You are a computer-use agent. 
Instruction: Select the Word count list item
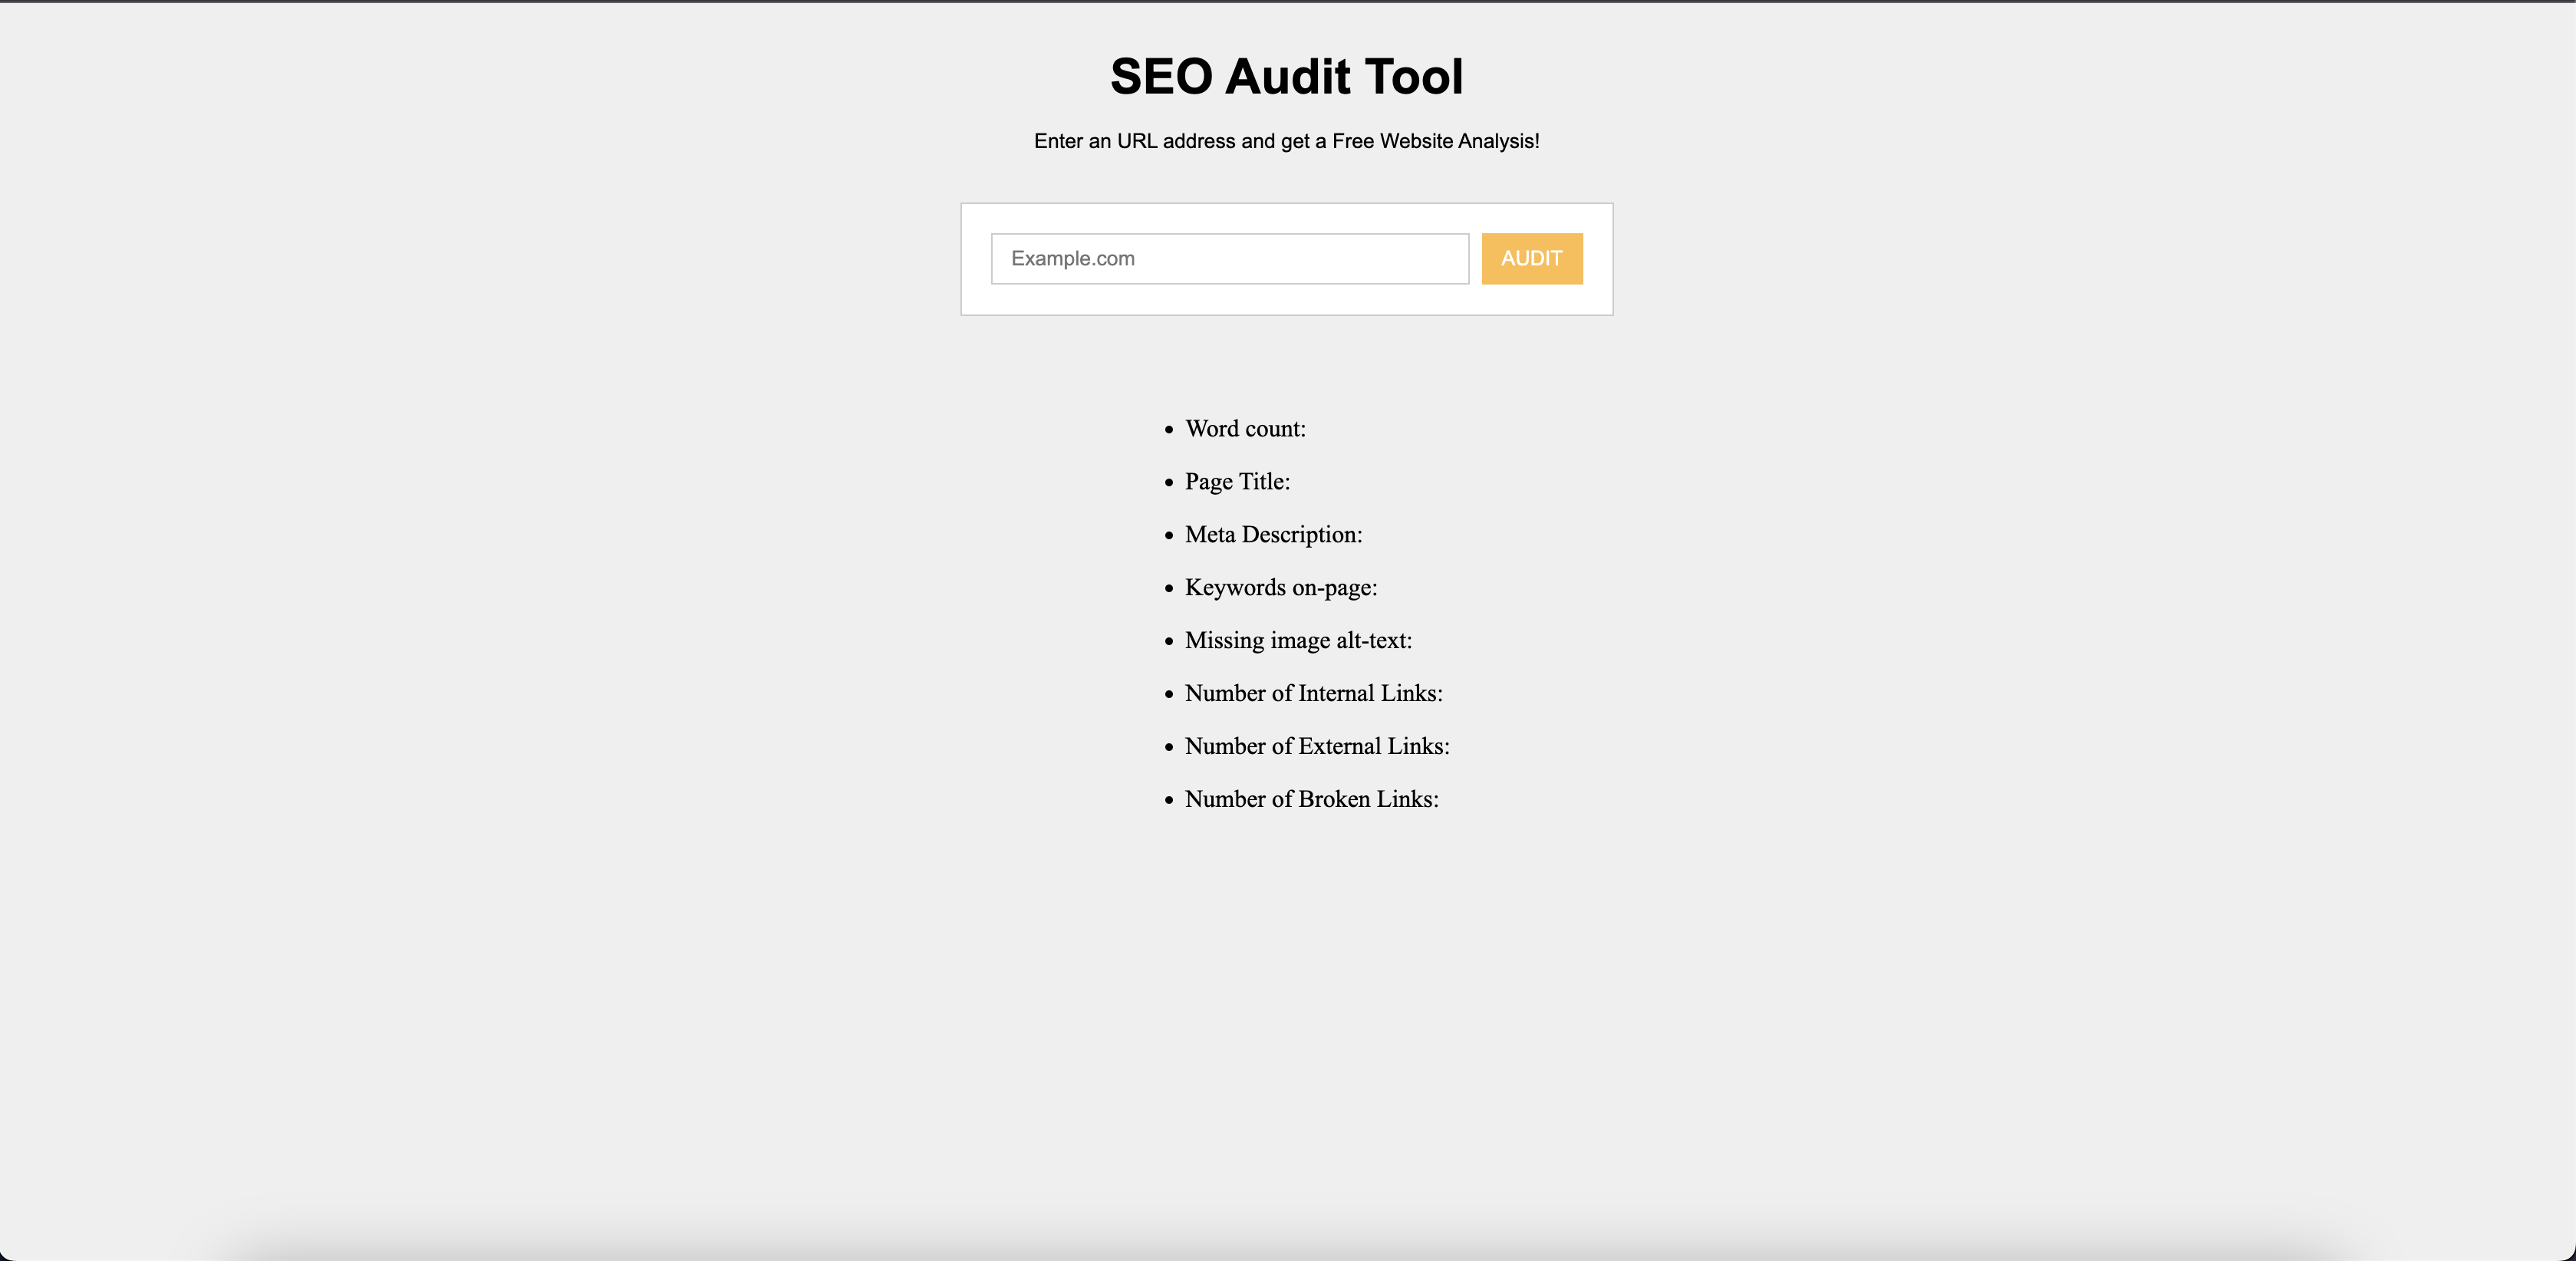tap(1245, 429)
